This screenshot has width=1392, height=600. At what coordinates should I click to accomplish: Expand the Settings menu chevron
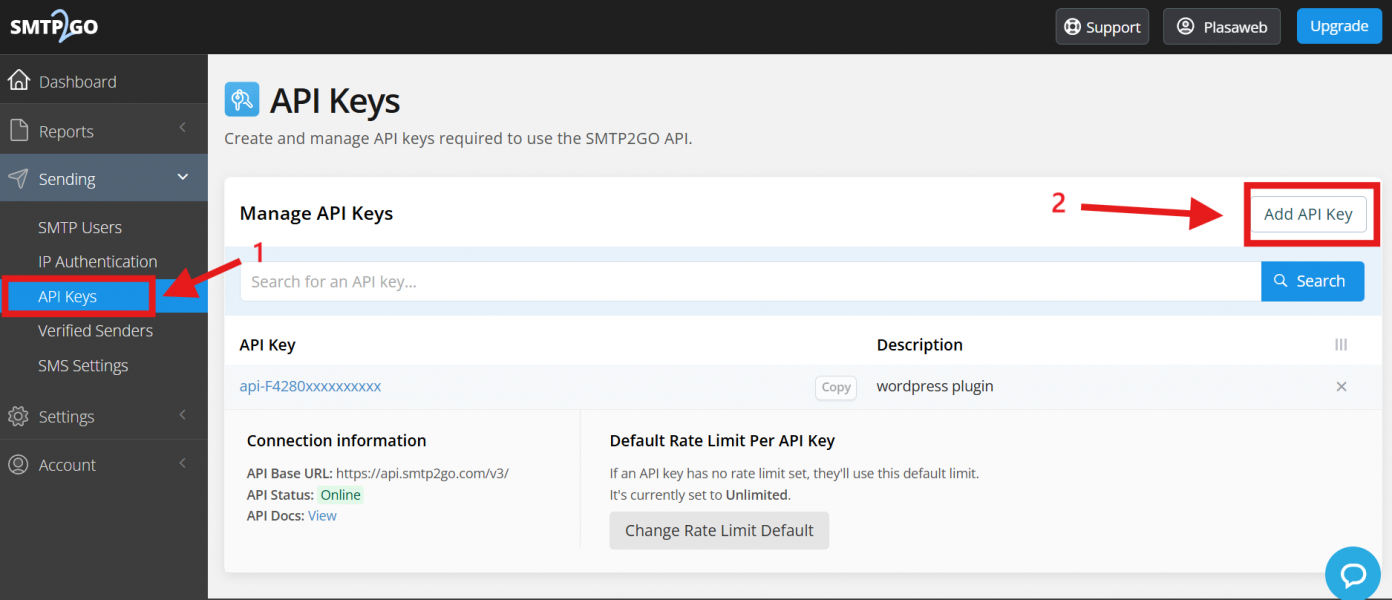[x=183, y=414]
